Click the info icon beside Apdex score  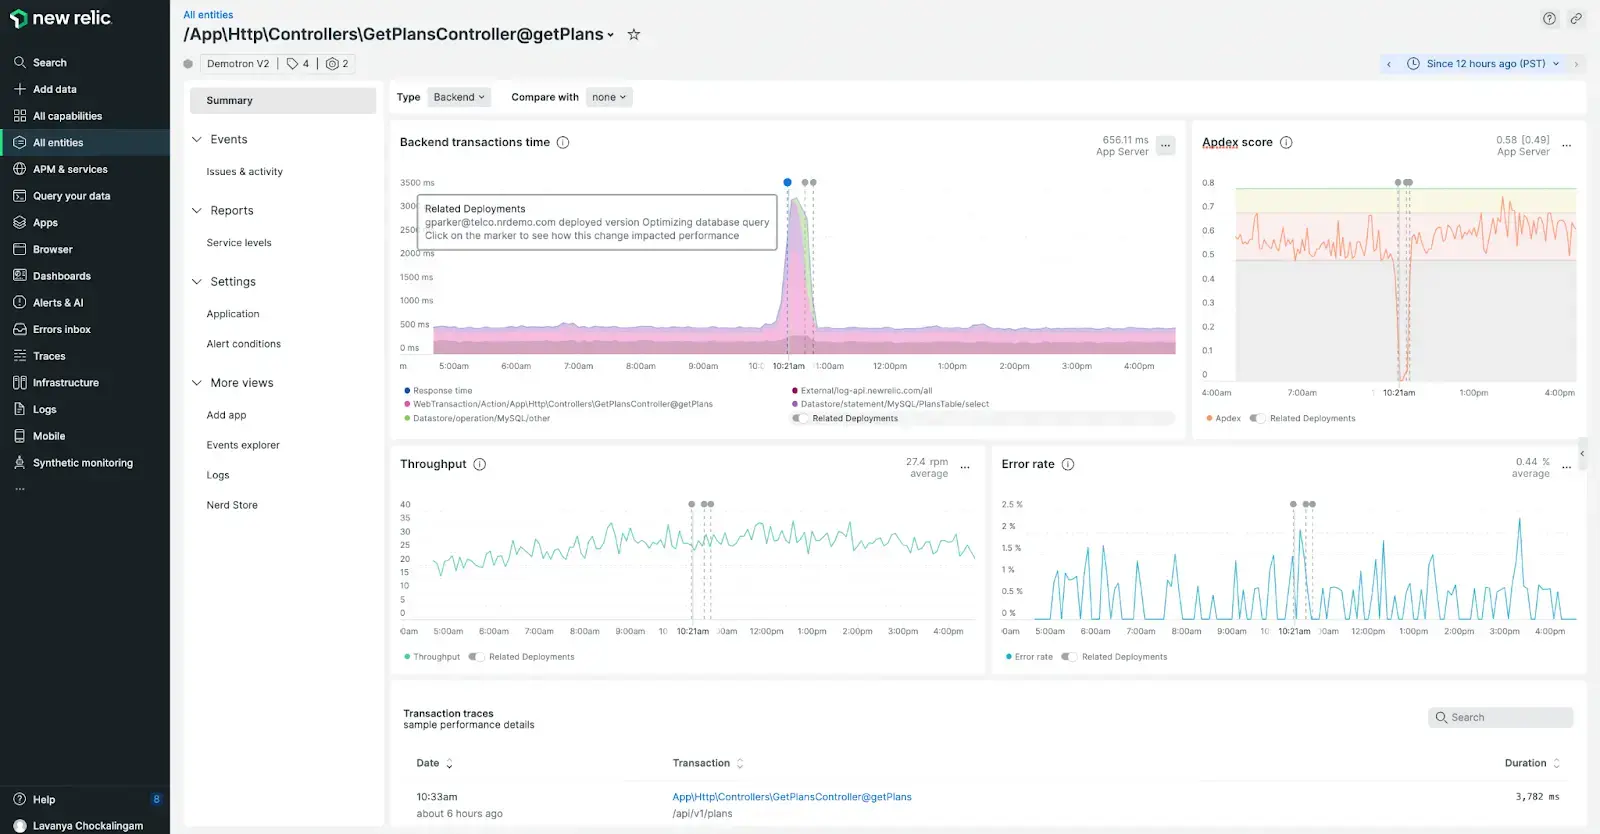1286,143
